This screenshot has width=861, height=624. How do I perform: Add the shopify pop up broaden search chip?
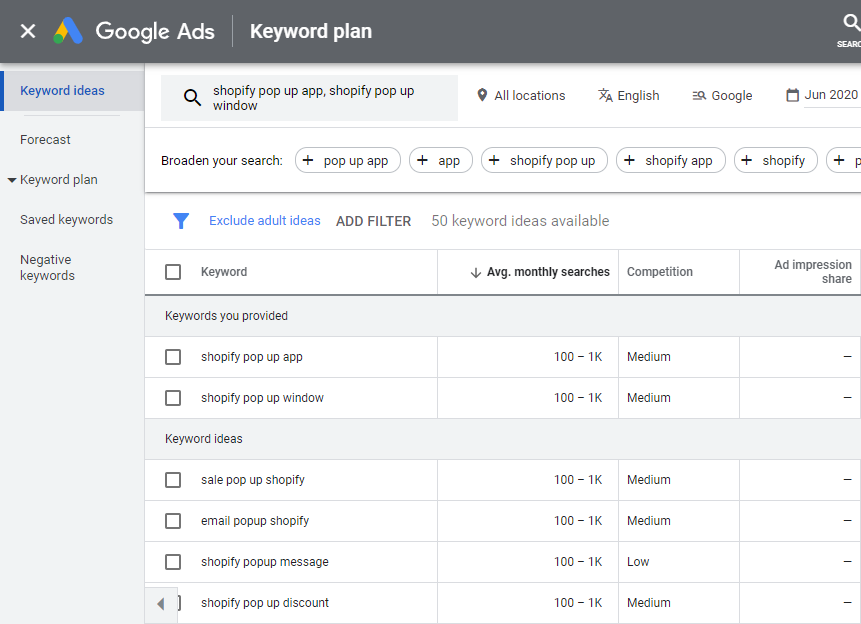tap(544, 160)
